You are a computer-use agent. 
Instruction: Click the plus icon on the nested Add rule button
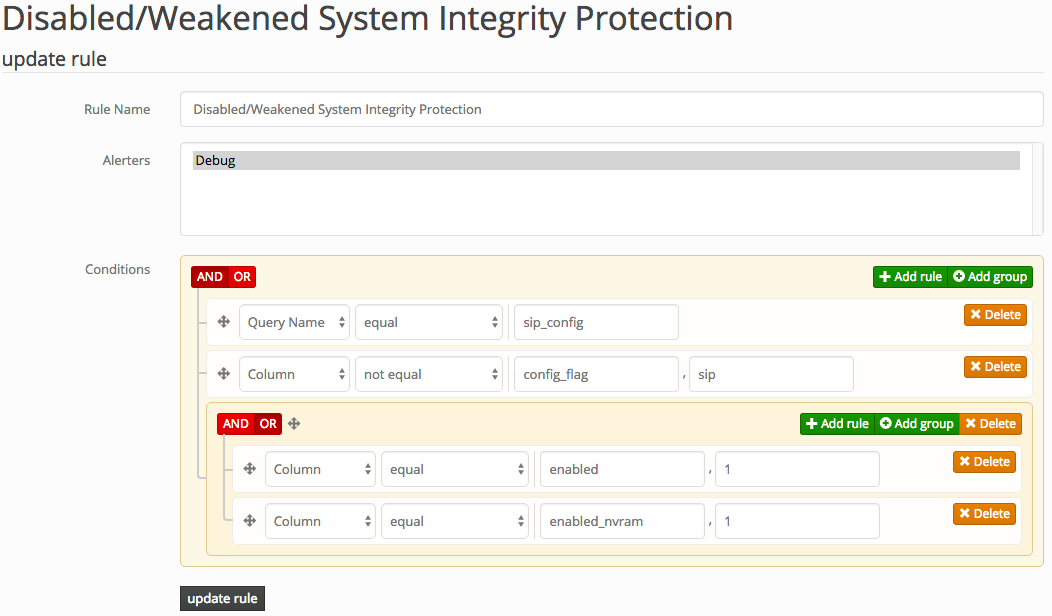click(x=813, y=423)
